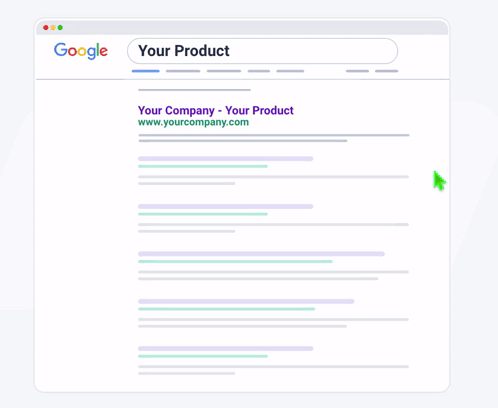Click the yellow minimize dot

click(x=53, y=27)
